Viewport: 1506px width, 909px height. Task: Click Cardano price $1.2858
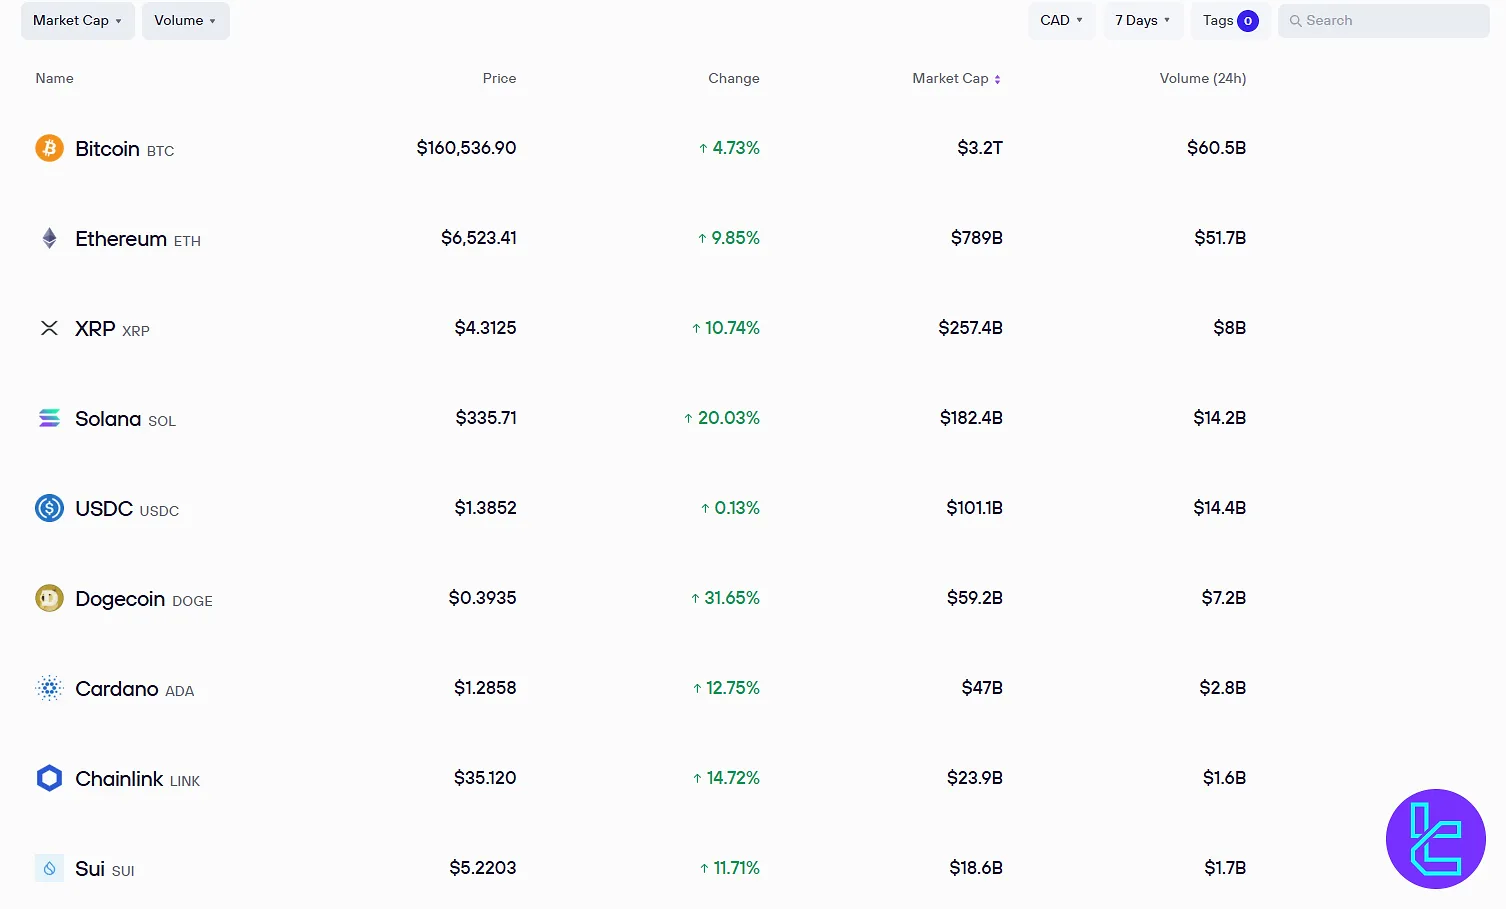click(485, 688)
